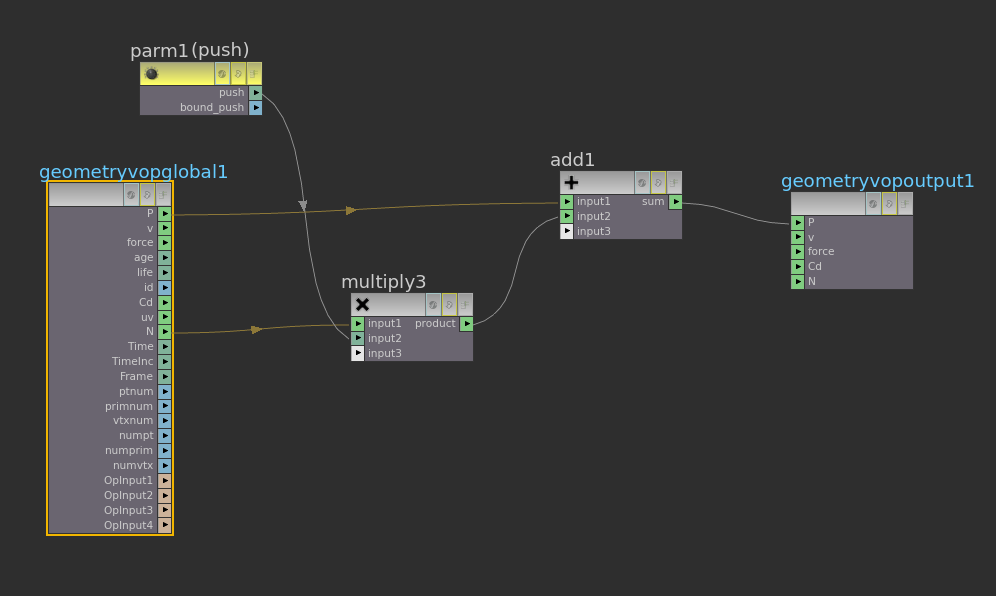Toggle the yellow-outlined flag on add1 header
The height and width of the screenshot is (596, 996).
pos(658,182)
